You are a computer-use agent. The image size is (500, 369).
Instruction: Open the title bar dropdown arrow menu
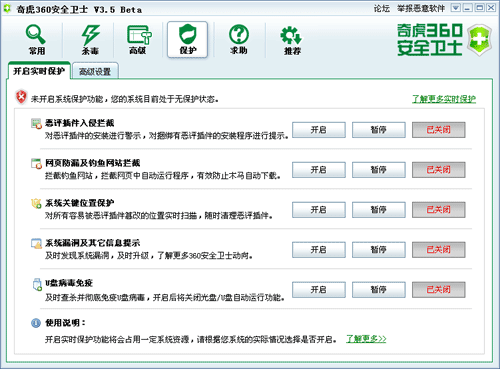point(456,8)
